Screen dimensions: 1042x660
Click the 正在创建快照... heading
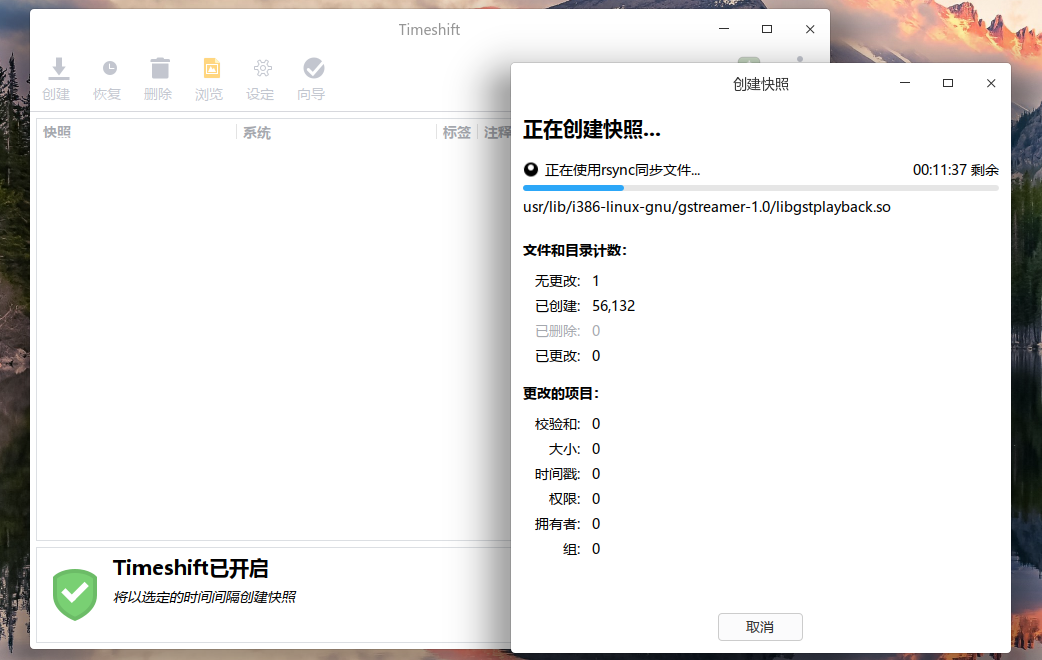[x=591, y=130]
